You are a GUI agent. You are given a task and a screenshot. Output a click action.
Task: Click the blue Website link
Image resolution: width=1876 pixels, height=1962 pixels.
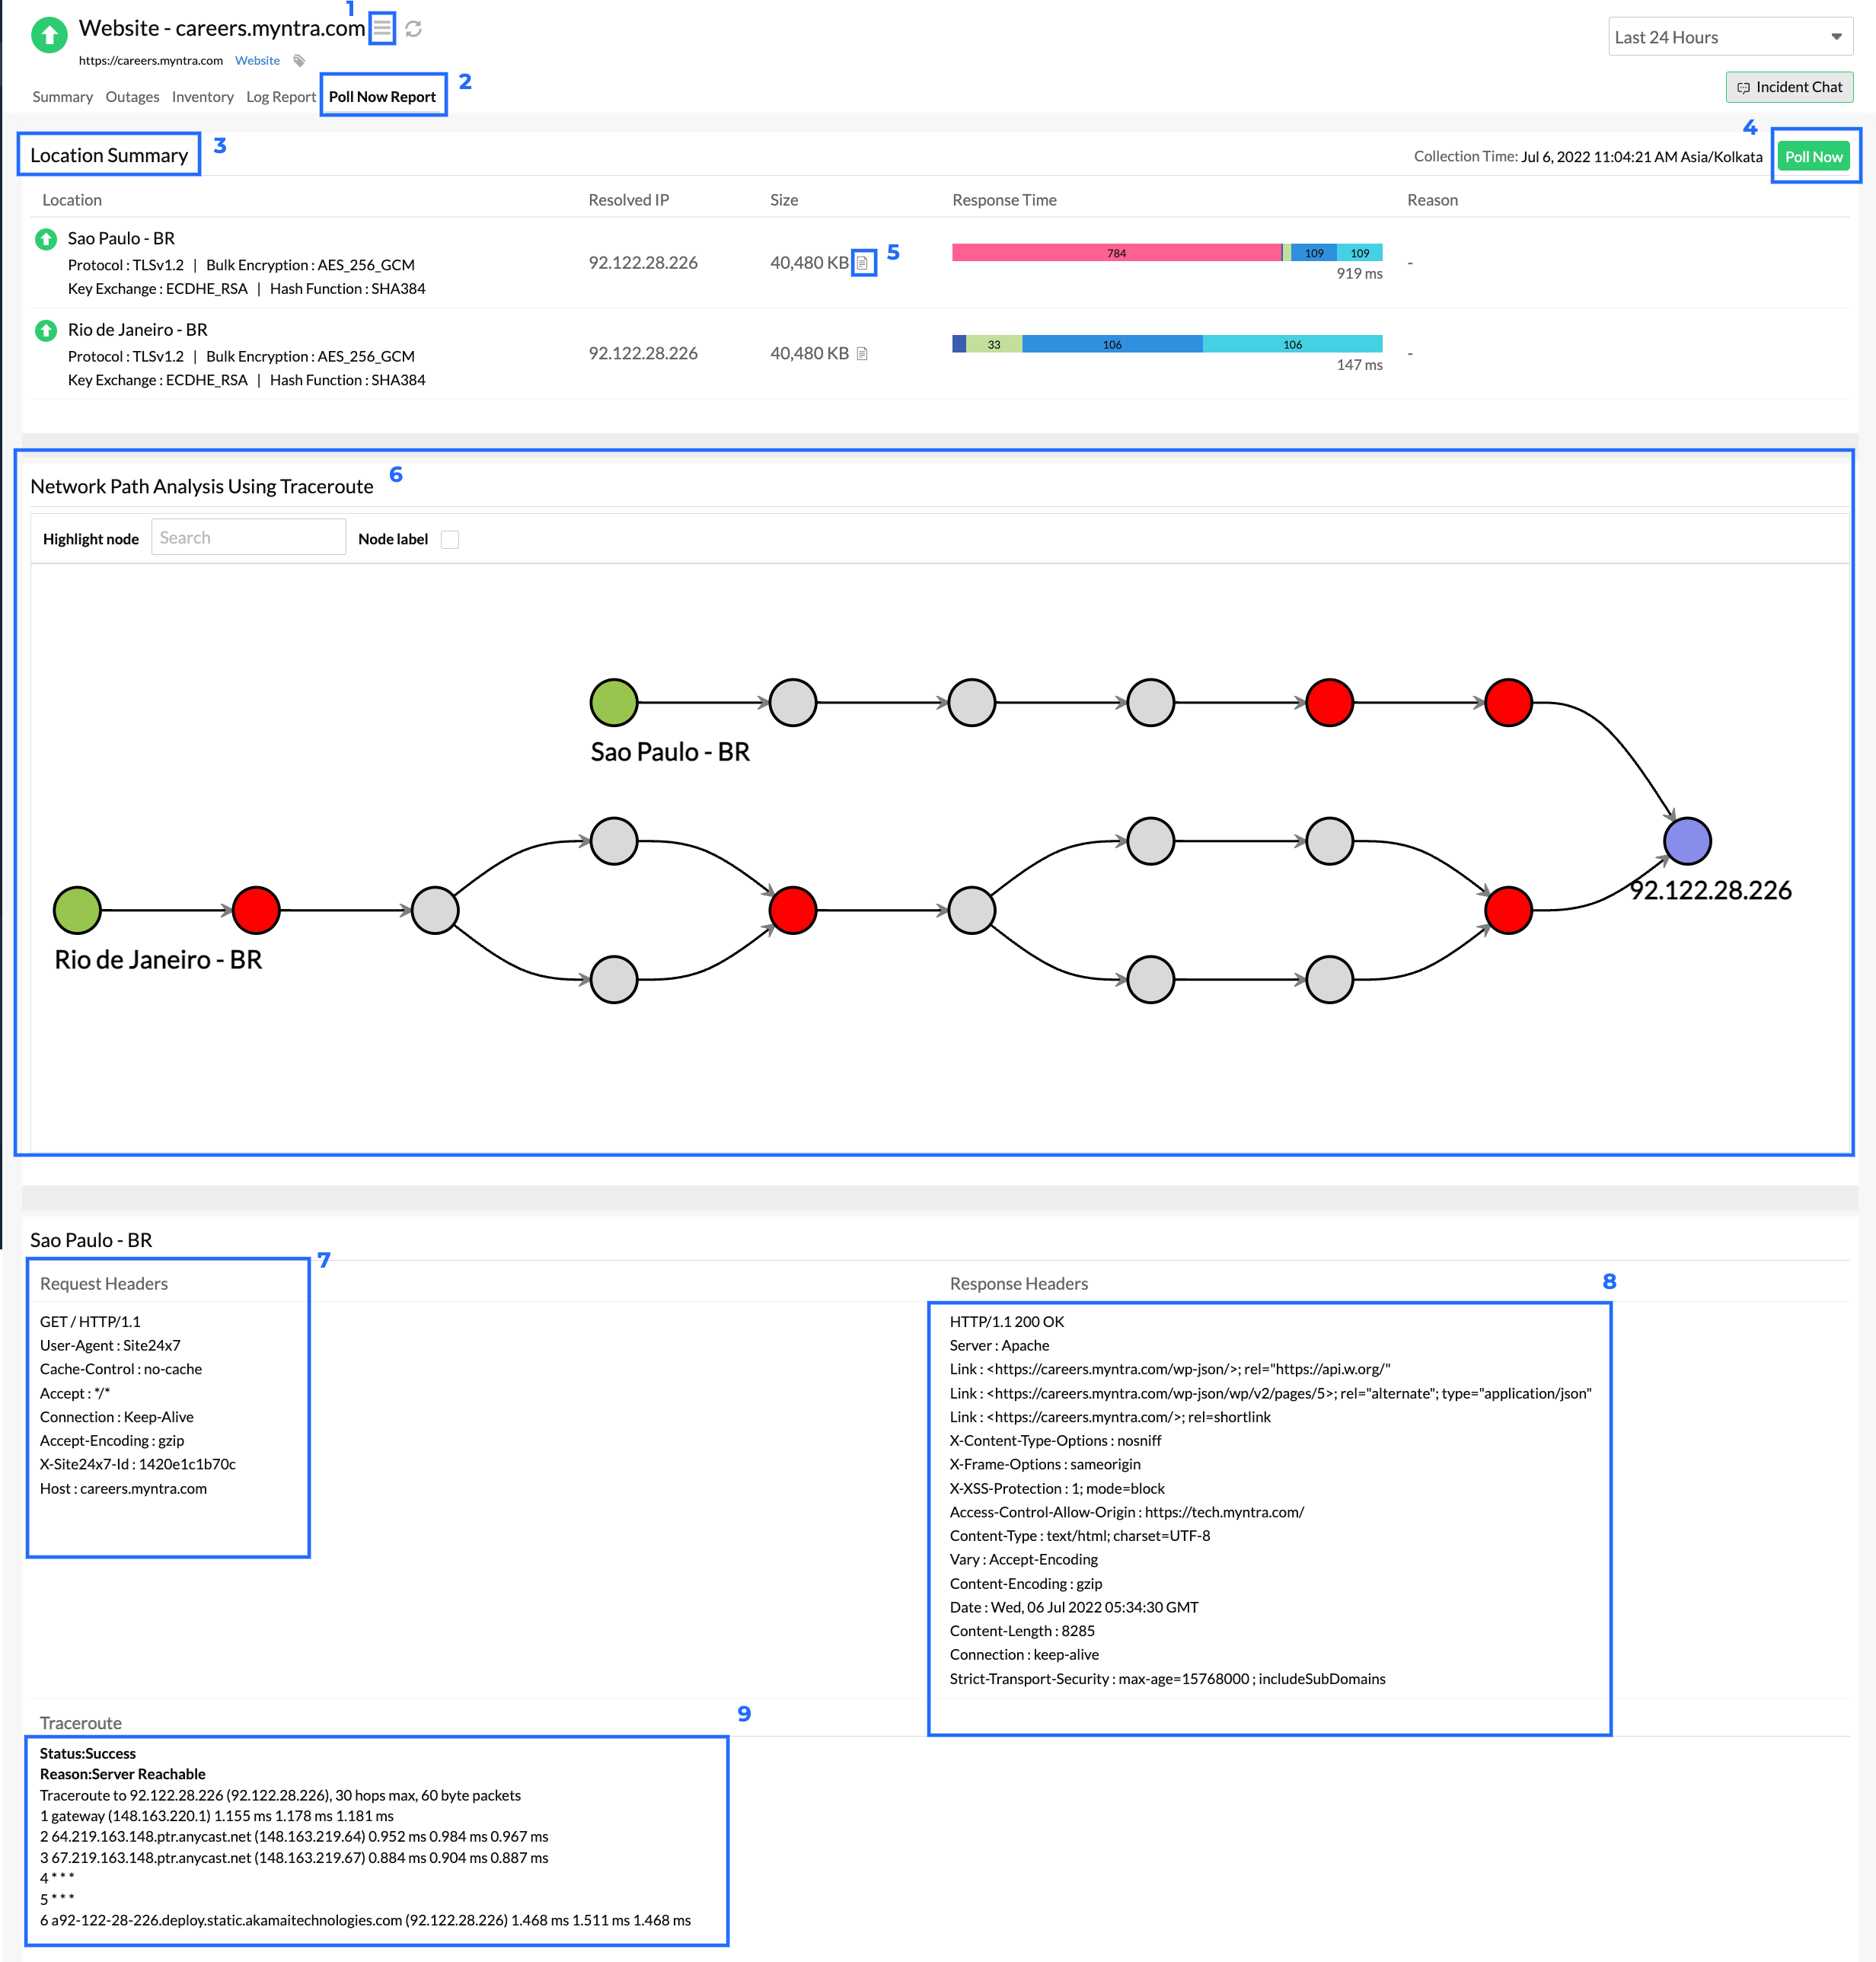(257, 61)
